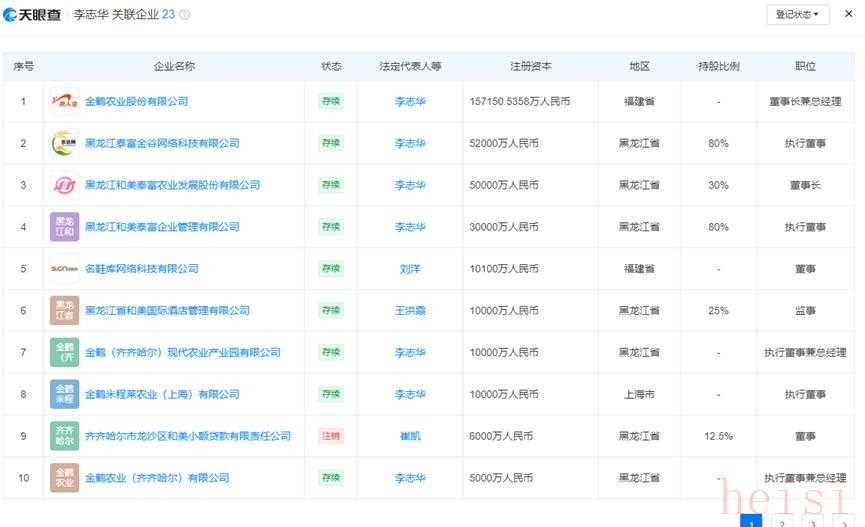Click the help question-mark icon beside 23
865x527 pixels.
pos(184,15)
